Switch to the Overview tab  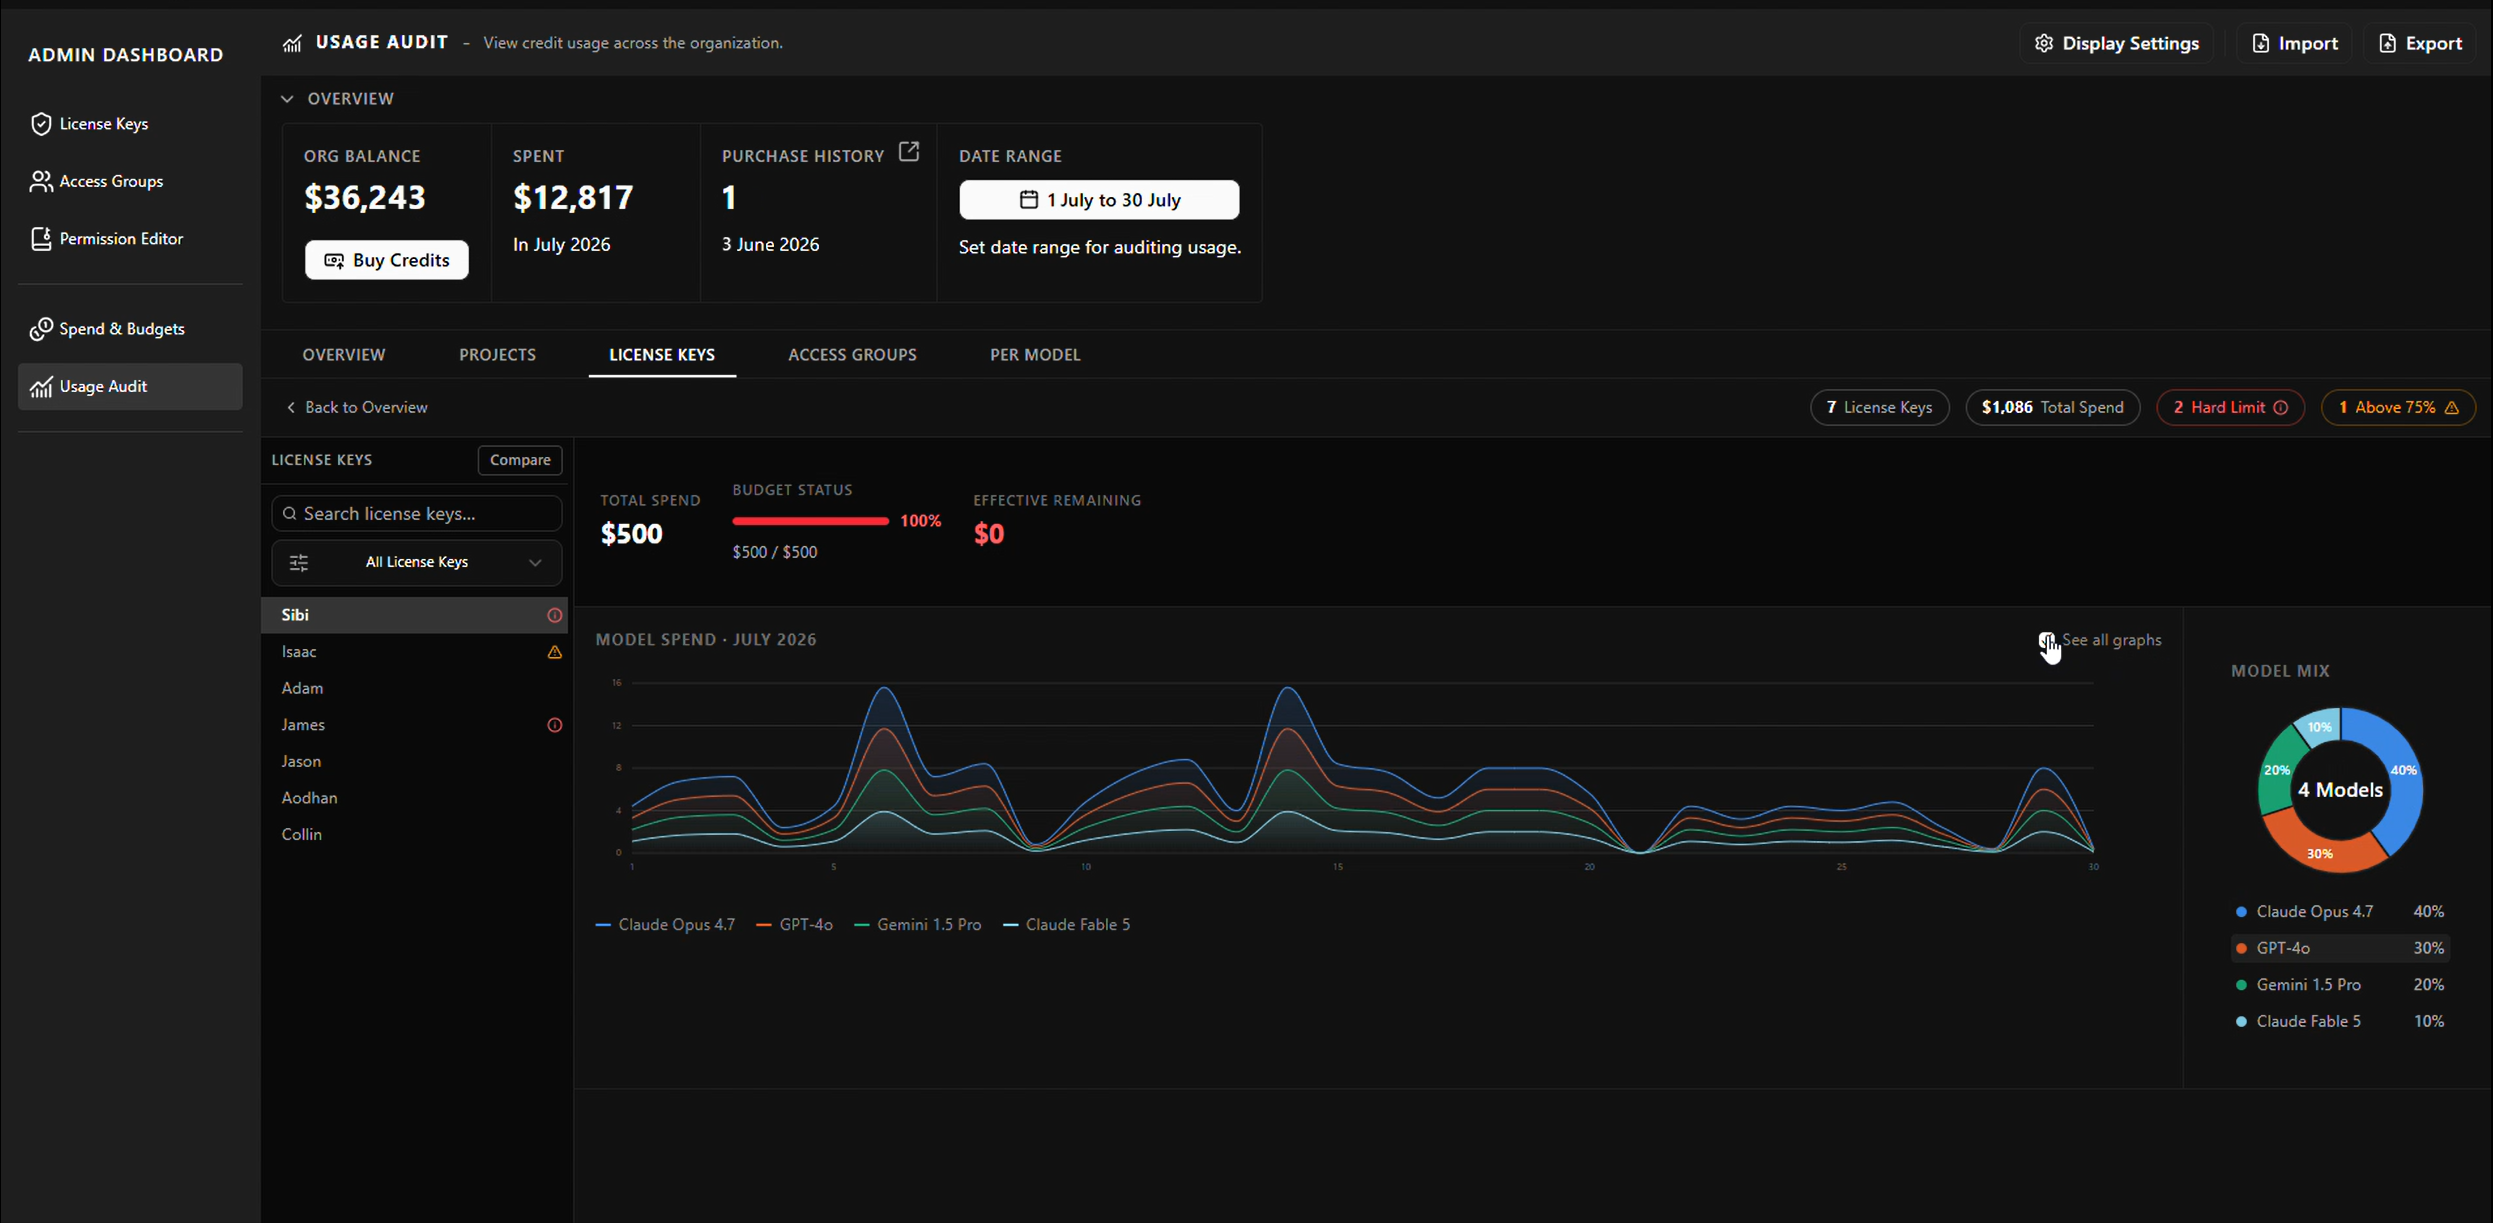click(344, 355)
